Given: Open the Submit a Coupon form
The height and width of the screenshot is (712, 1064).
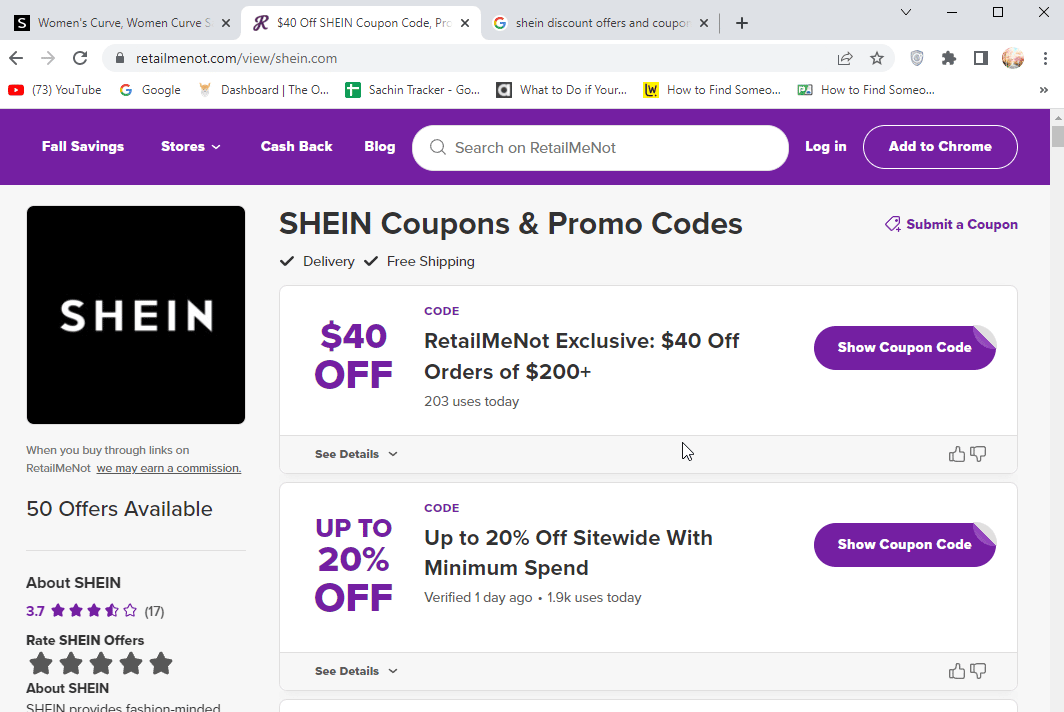Looking at the screenshot, I should point(951,224).
